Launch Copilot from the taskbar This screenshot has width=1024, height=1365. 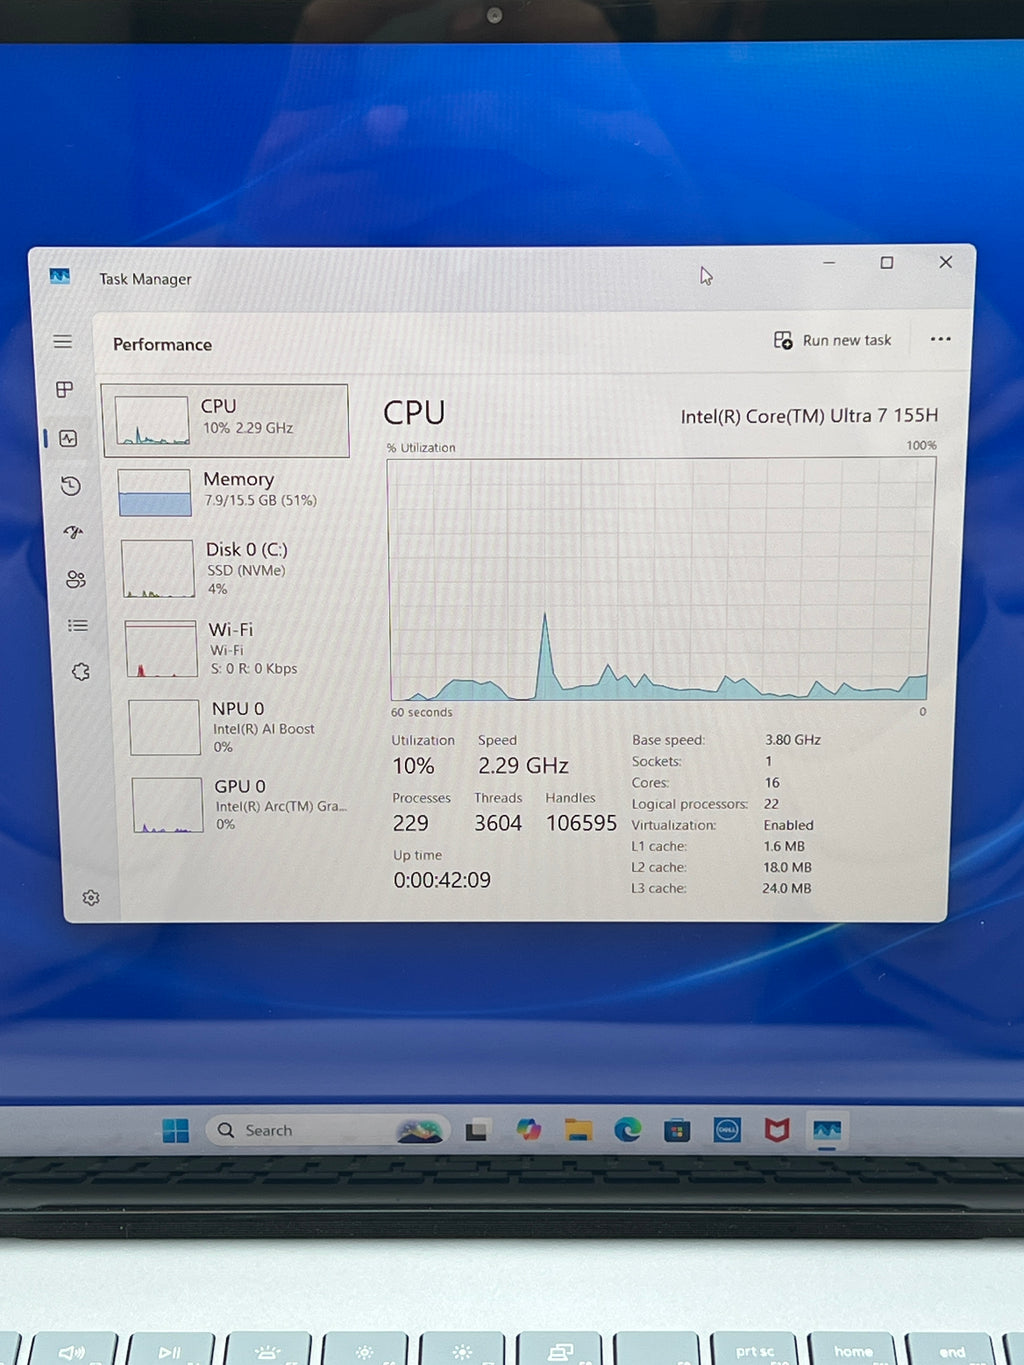pos(528,1130)
